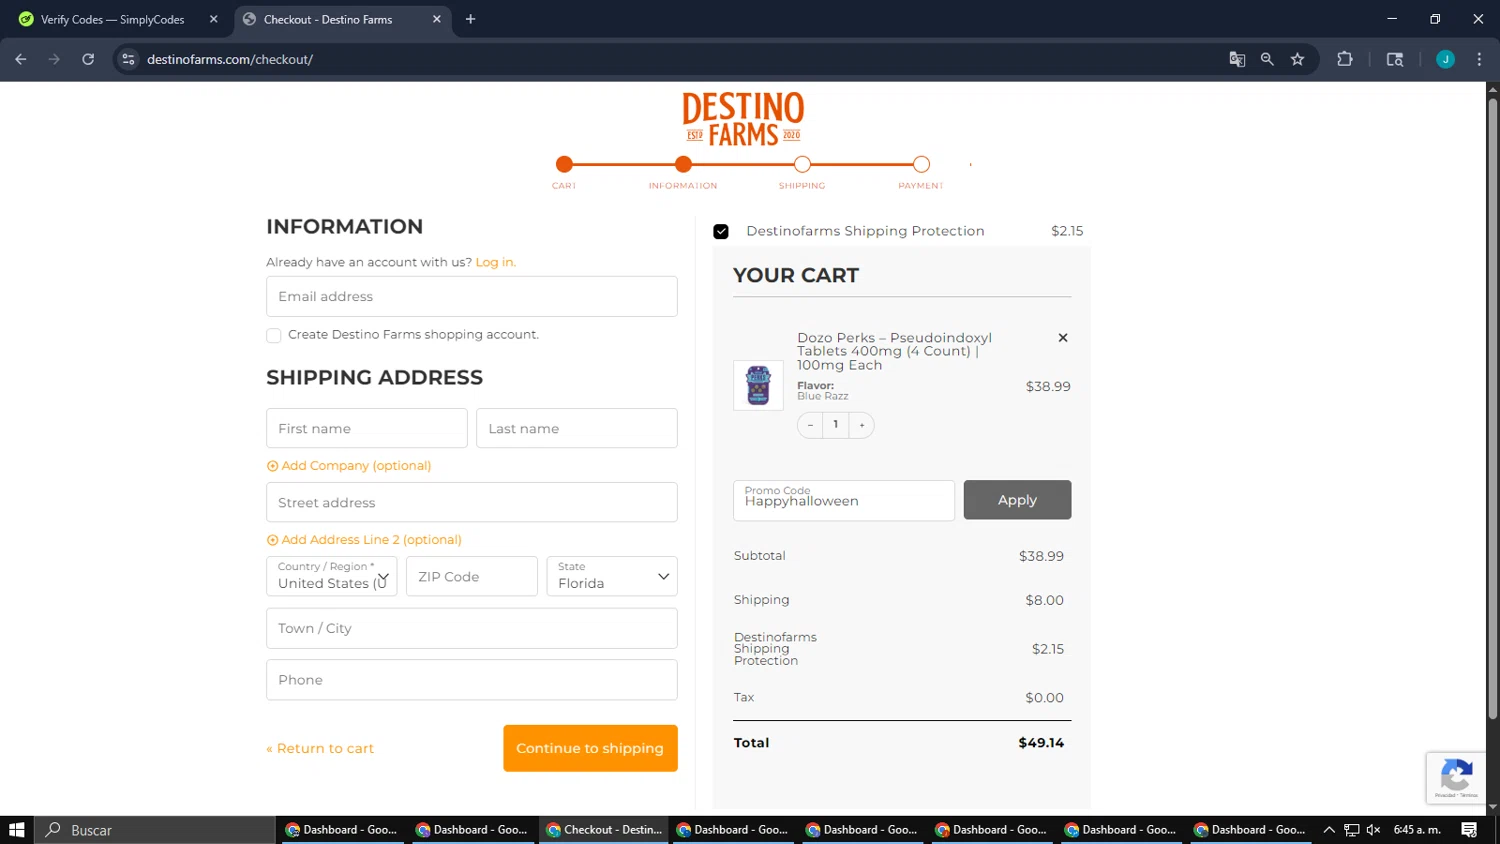Close the Checkout - Destino Farms tab
This screenshot has width=1500, height=844.
point(436,19)
